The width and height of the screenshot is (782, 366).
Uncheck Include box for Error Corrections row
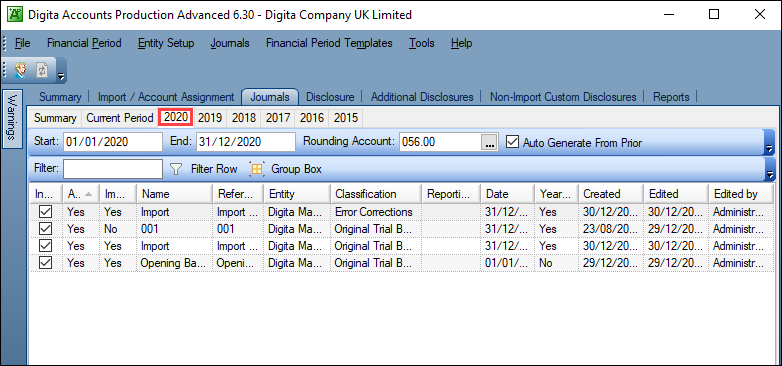point(45,212)
